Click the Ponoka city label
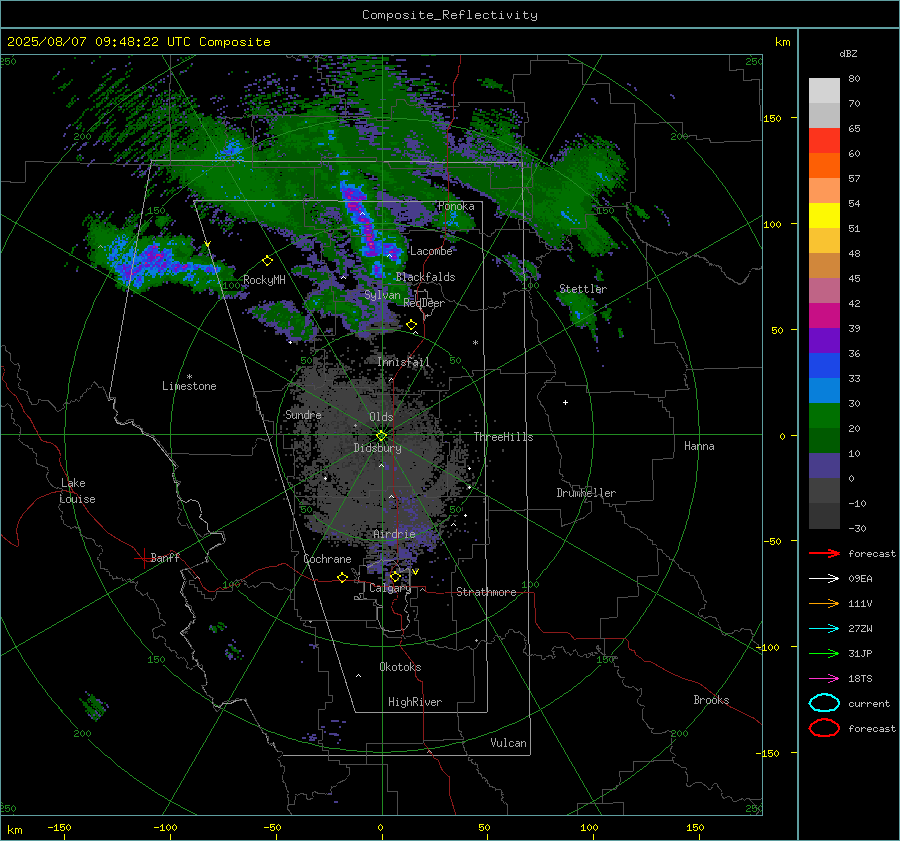Image resolution: width=900 pixels, height=841 pixels. [x=456, y=206]
